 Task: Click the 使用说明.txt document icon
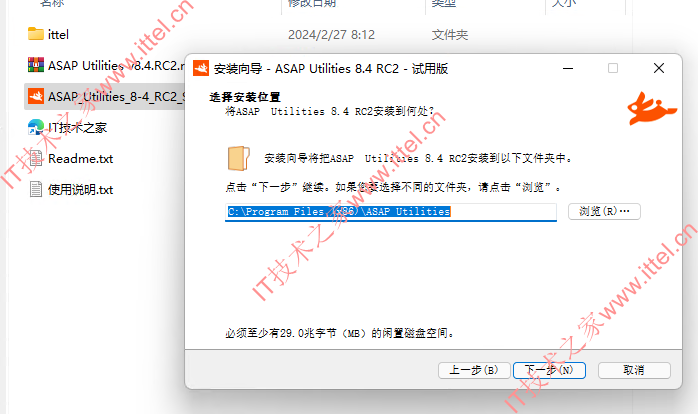[x=36, y=189]
